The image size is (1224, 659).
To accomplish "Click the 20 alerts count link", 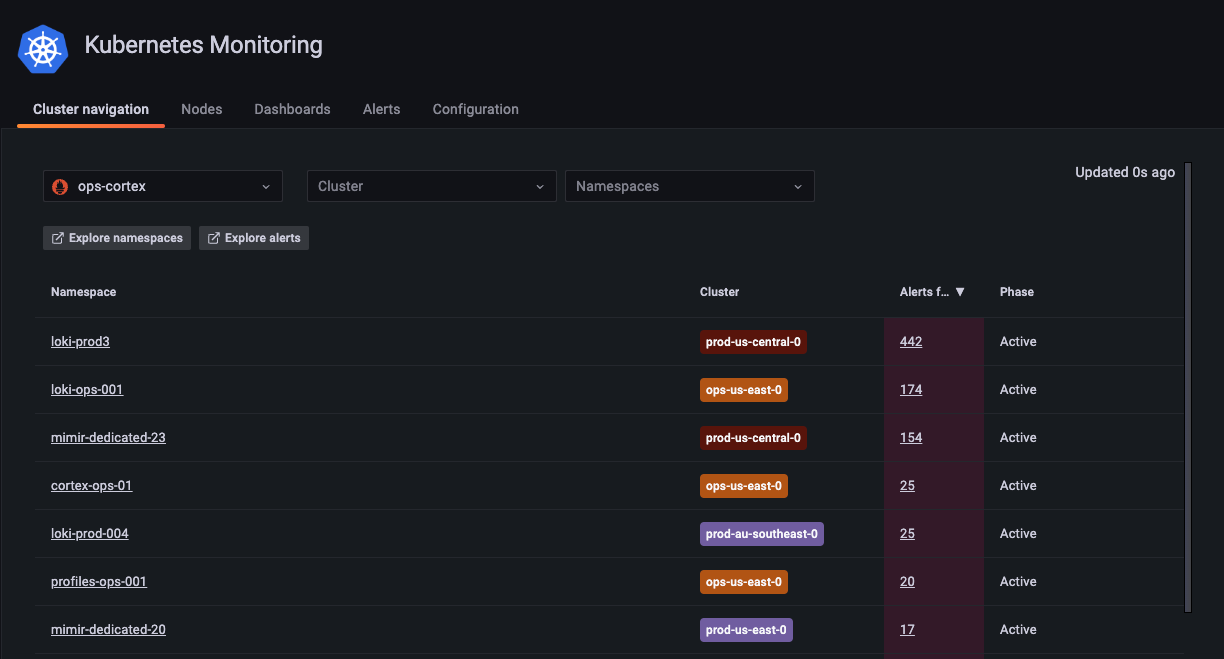I will [907, 582].
